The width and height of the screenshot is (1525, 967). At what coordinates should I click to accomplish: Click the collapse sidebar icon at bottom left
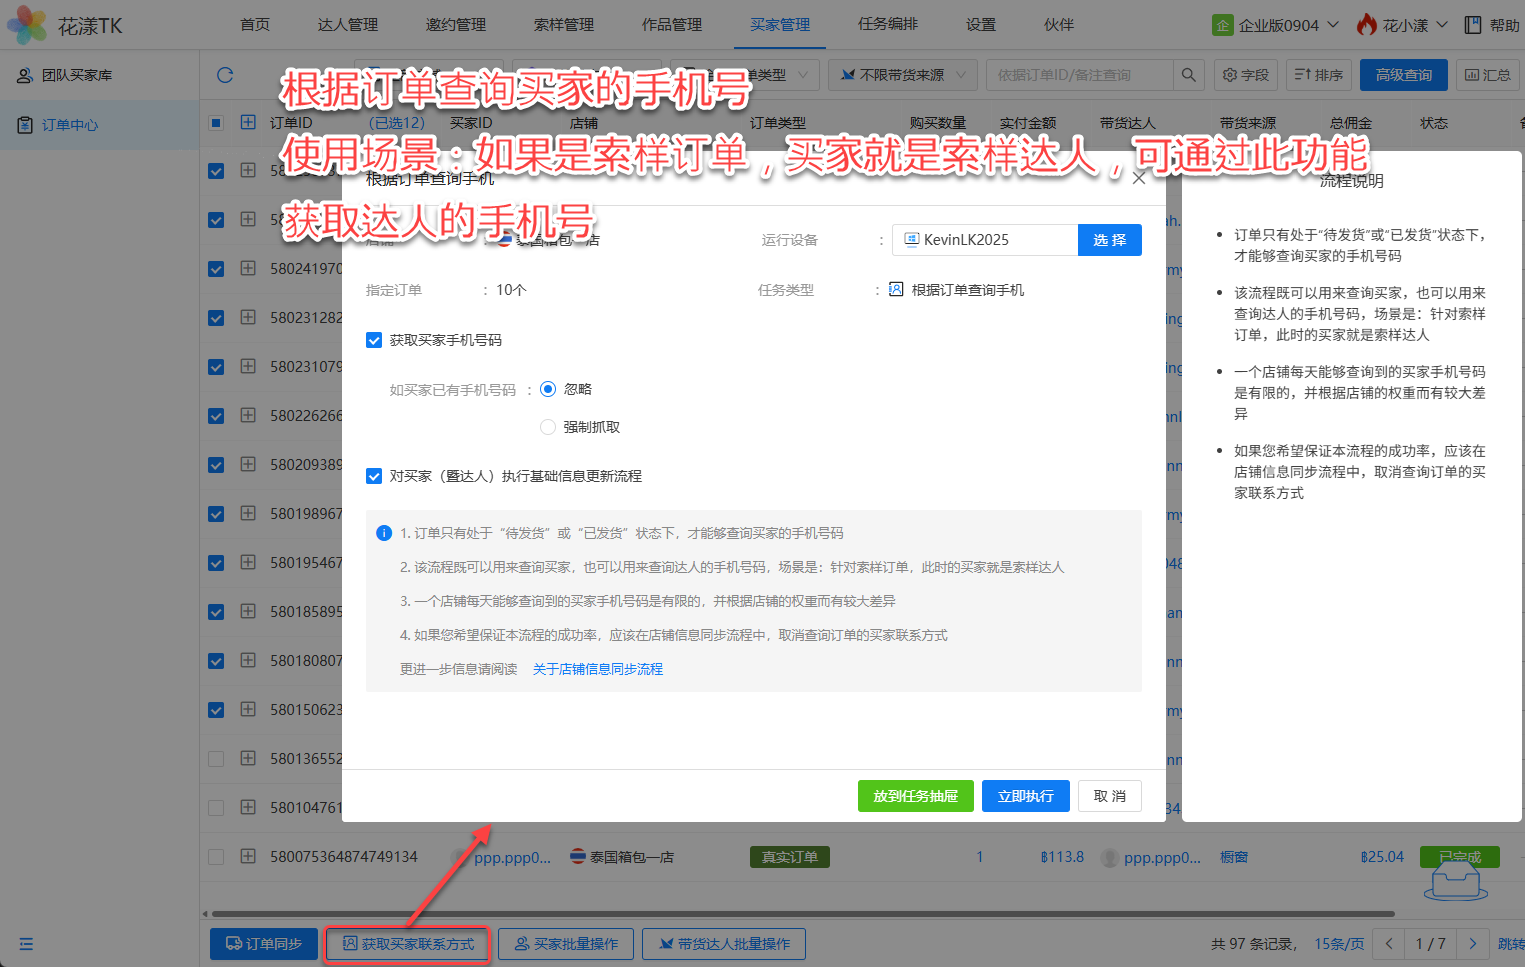(26, 944)
